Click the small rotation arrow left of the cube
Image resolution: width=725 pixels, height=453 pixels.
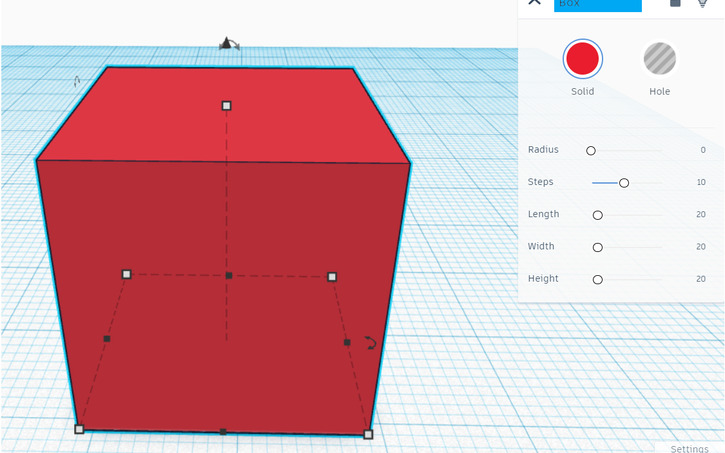point(77,82)
